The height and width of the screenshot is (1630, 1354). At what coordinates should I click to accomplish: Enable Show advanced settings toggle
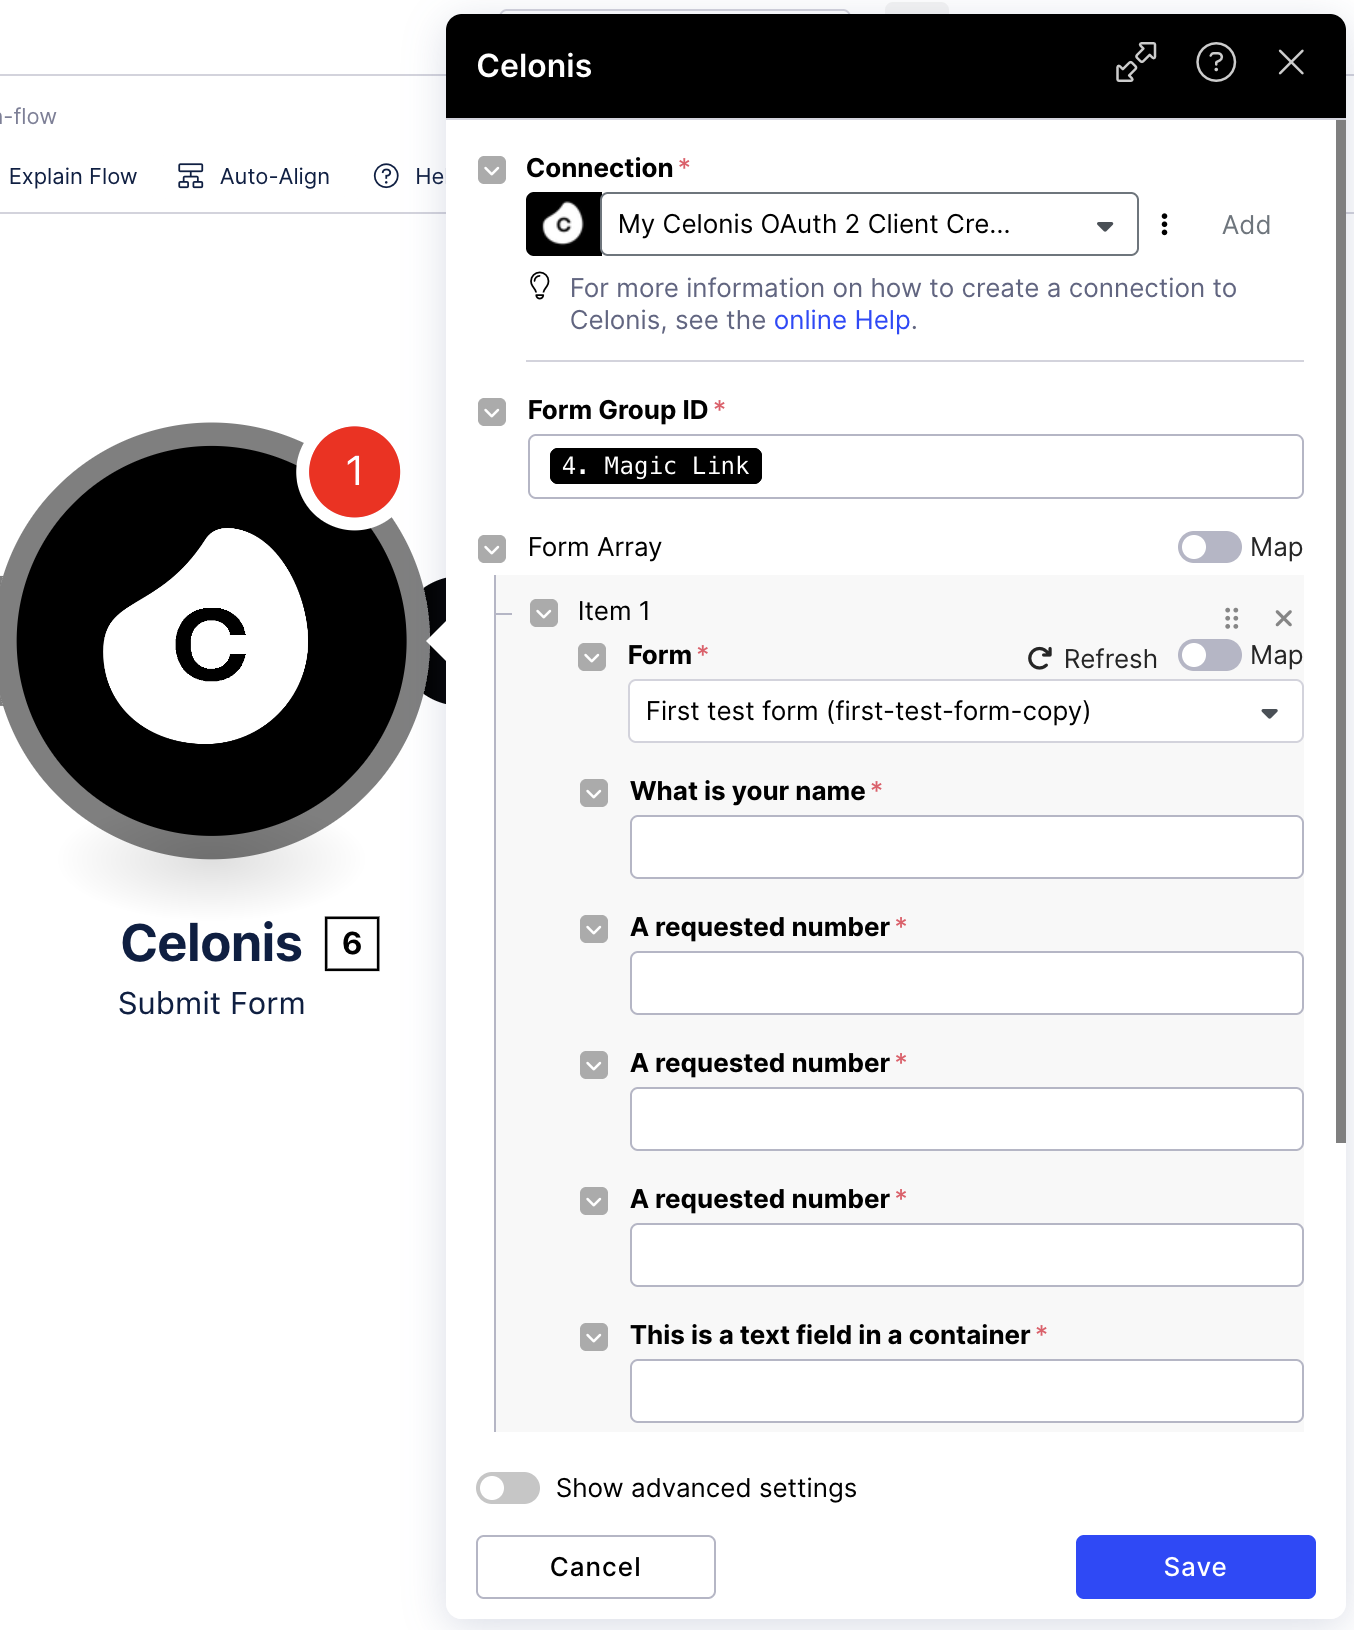(508, 1488)
